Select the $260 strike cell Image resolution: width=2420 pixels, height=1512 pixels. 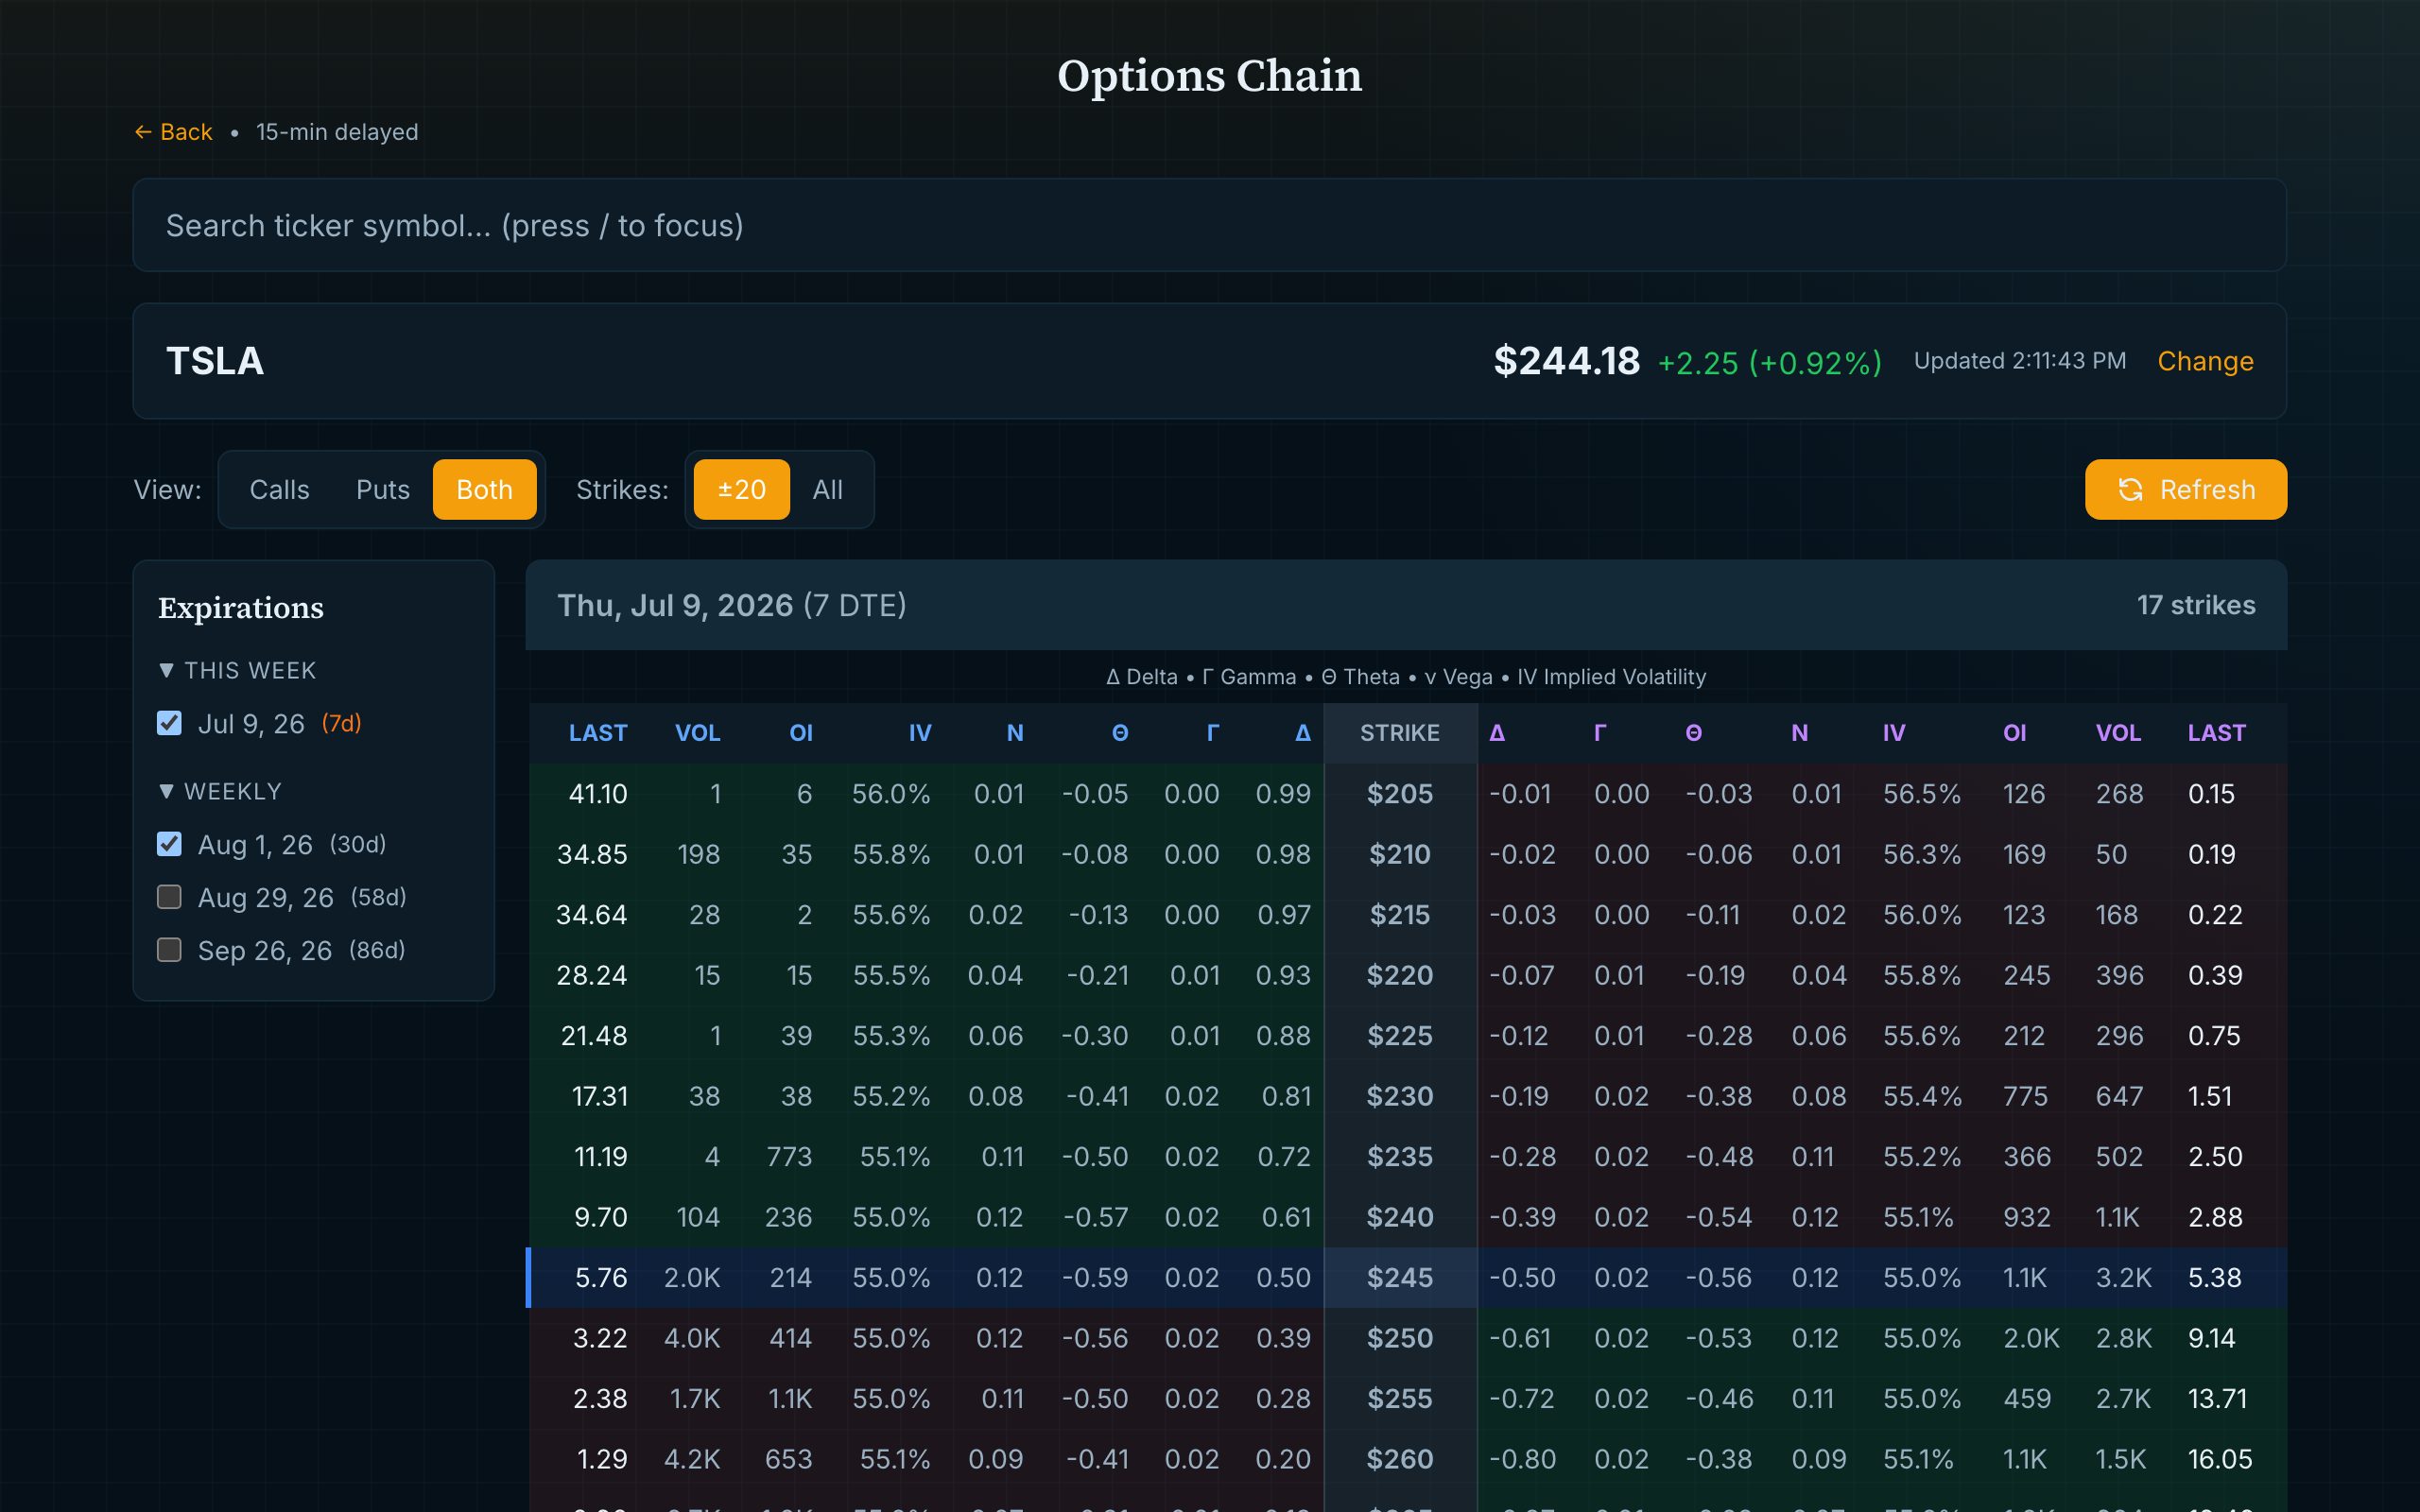(1400, 1459)
